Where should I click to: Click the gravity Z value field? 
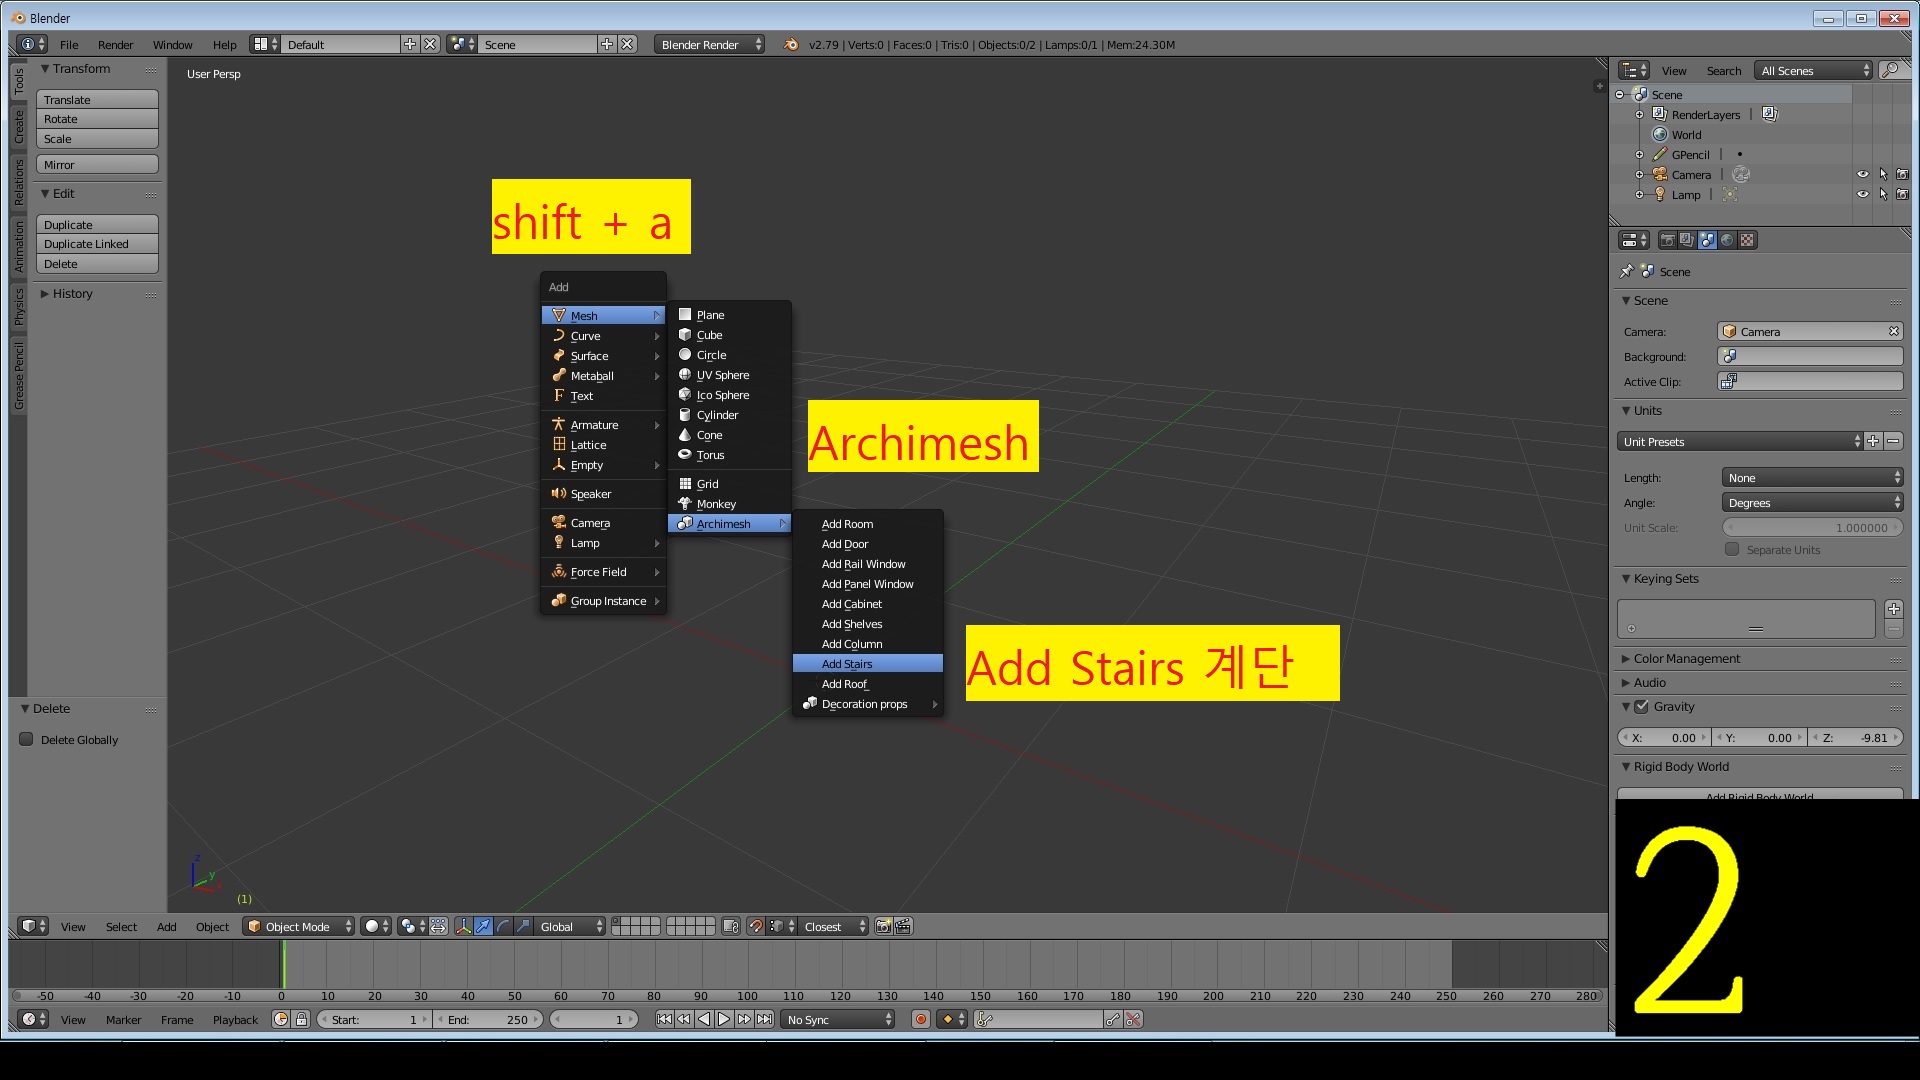click(x=1856, y=737)
